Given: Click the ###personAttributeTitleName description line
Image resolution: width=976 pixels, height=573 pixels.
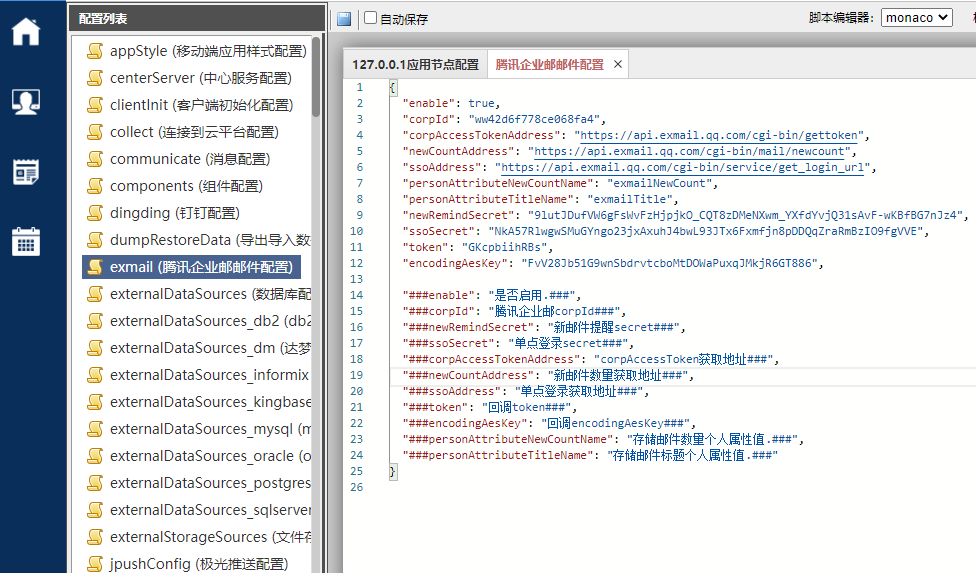Looking at the screenshot, I should [590, 455].
